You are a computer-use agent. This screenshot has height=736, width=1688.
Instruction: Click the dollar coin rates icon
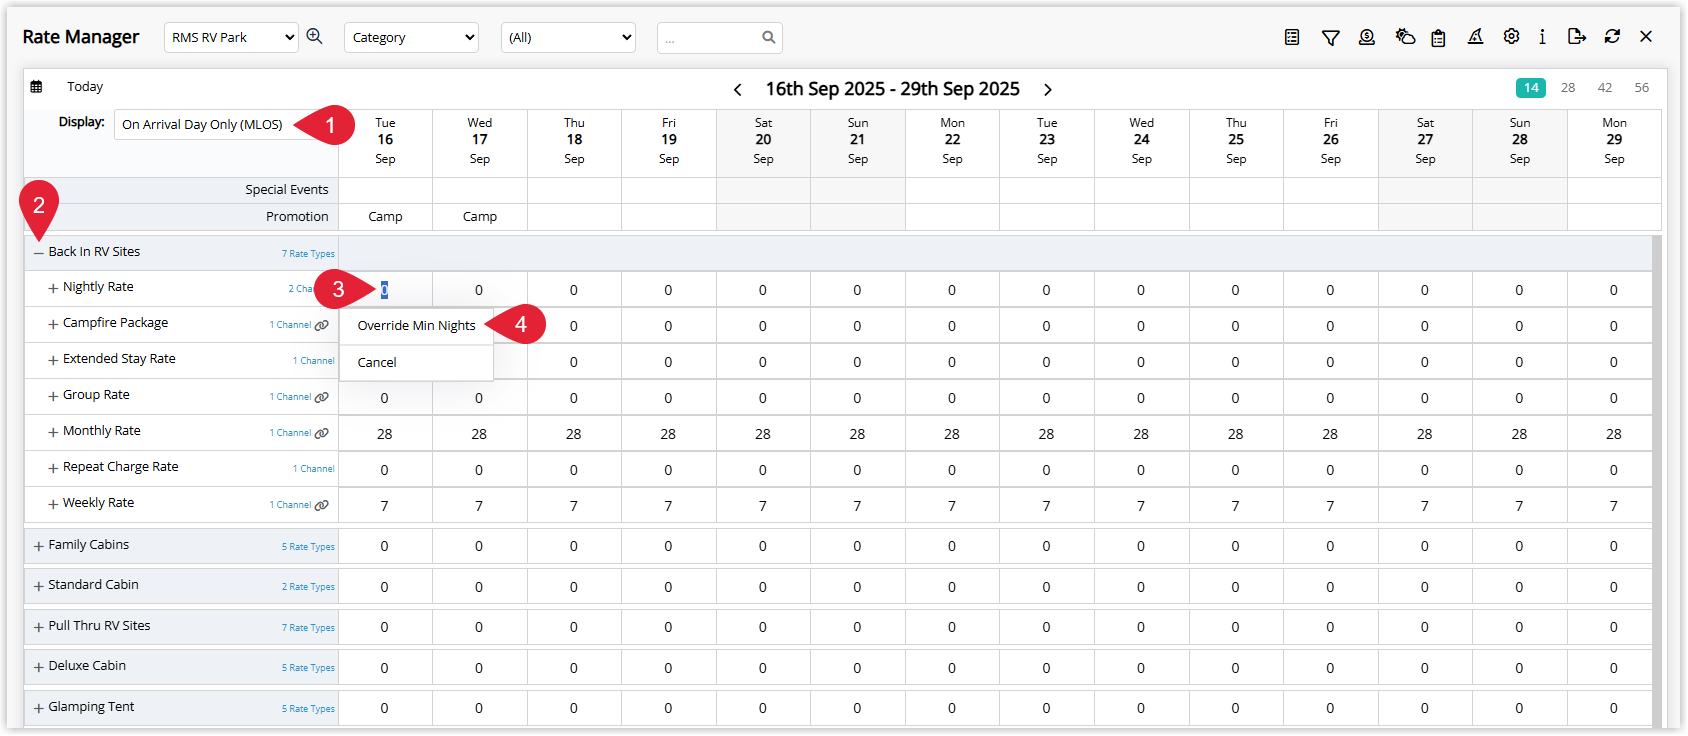click(1367, 37)
